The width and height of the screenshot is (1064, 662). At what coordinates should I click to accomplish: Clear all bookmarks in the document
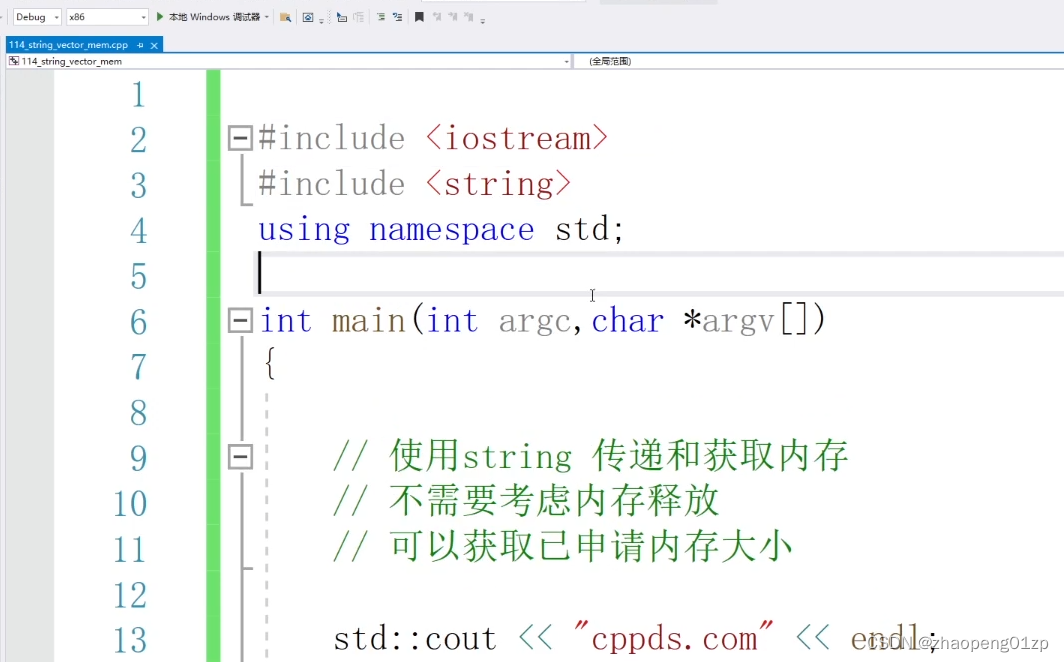[469, 17]
